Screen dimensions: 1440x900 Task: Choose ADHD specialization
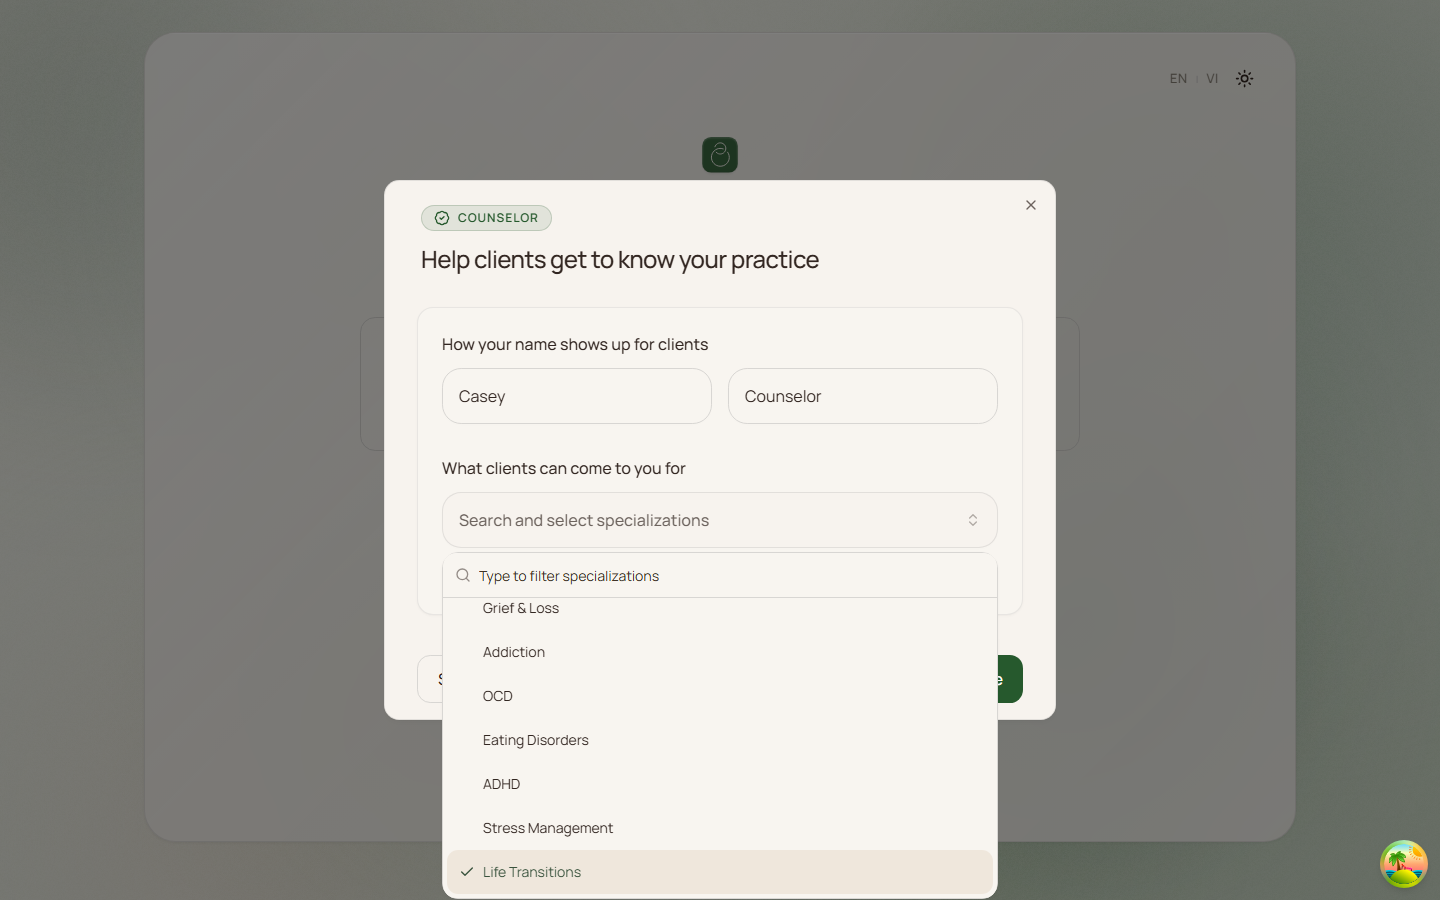(502, 784)
